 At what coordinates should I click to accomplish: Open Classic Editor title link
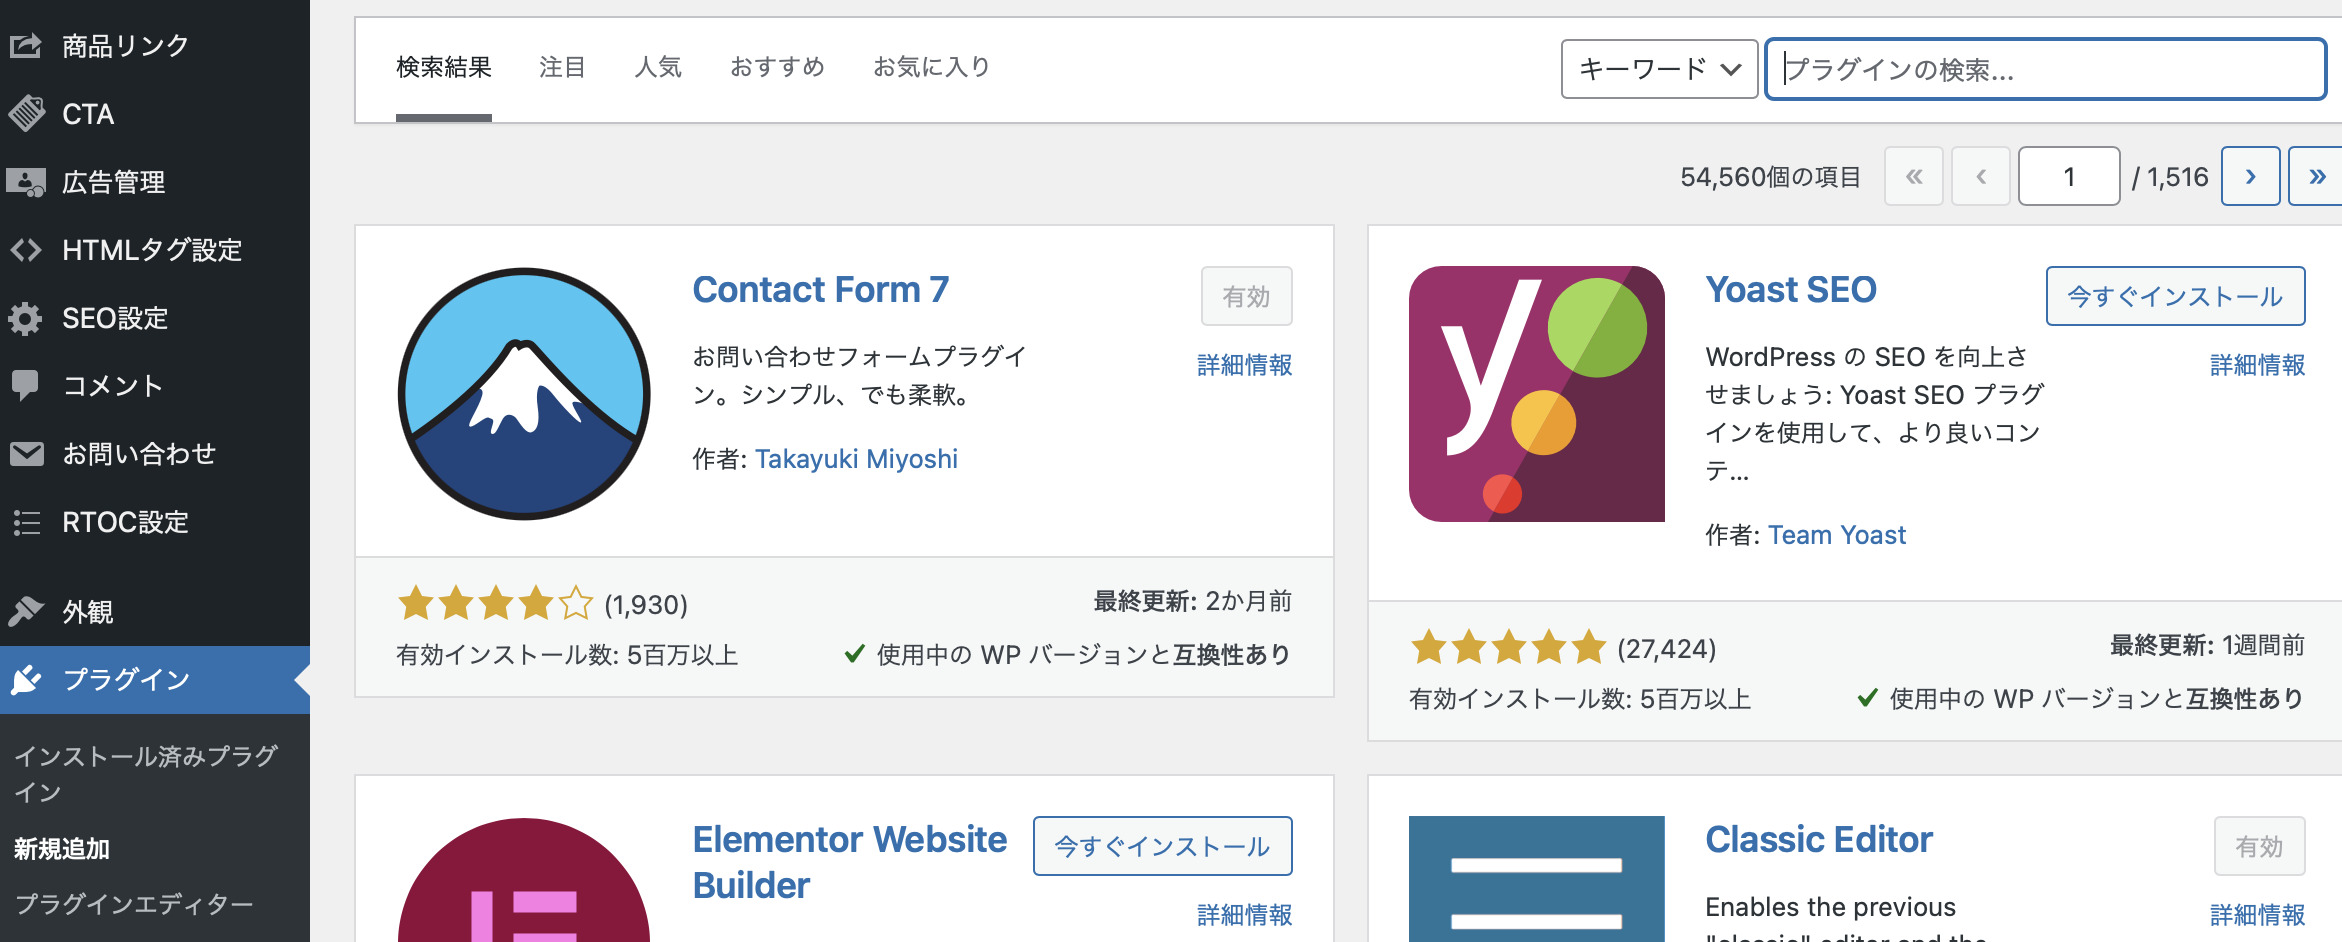[x=1818, y=840]
